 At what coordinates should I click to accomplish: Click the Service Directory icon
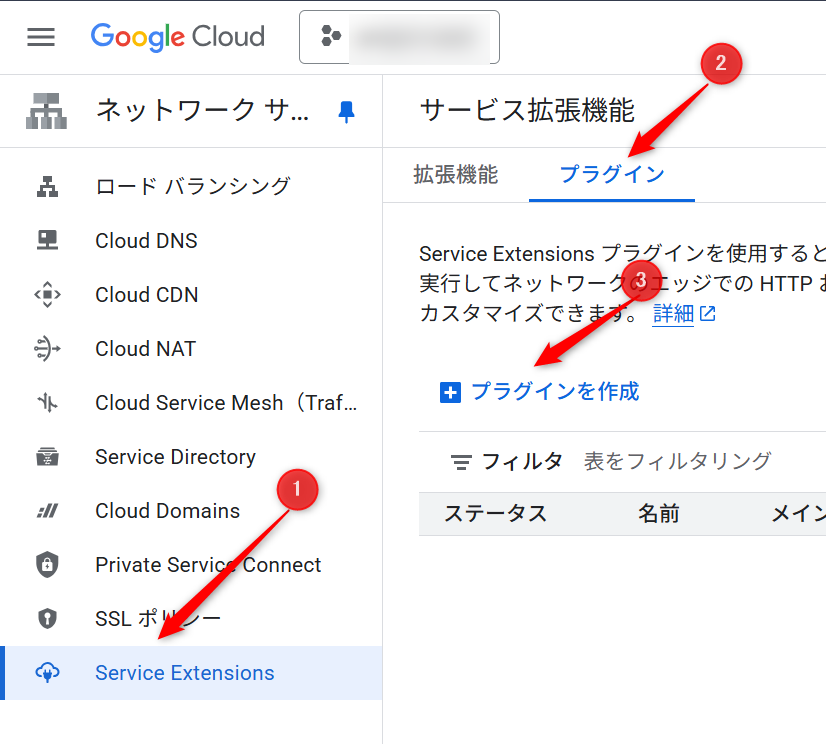click(47, 457)
